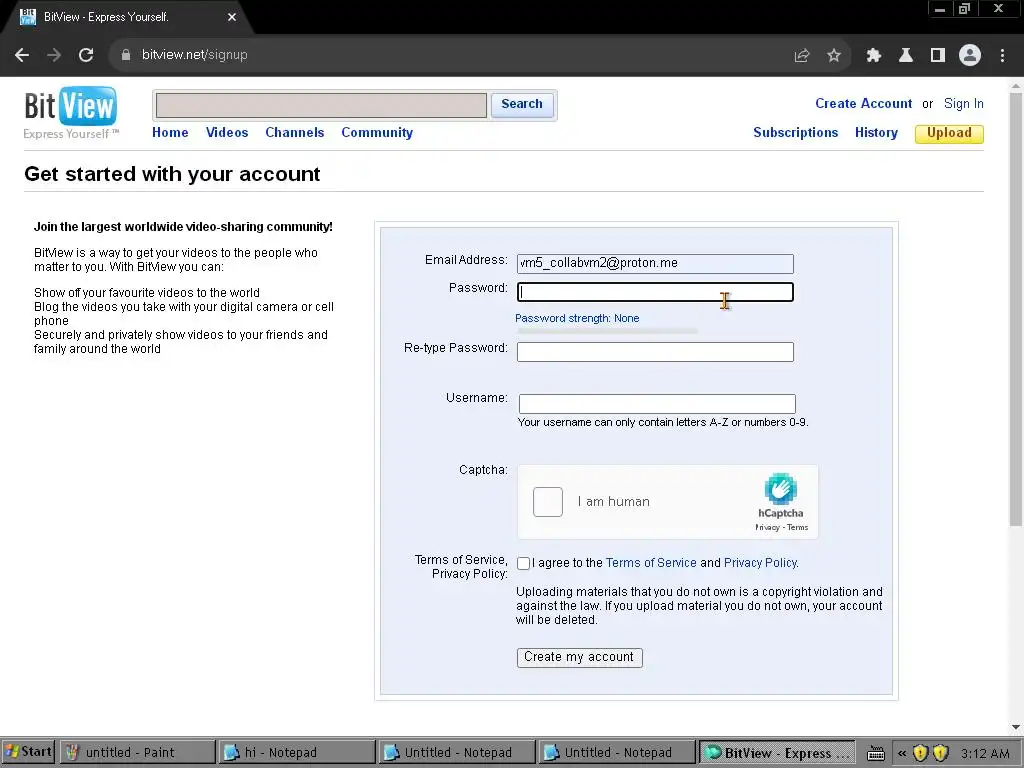Click the Create Account link
Viewport: 1024px width, 768px height.
[x=863, y=104]
